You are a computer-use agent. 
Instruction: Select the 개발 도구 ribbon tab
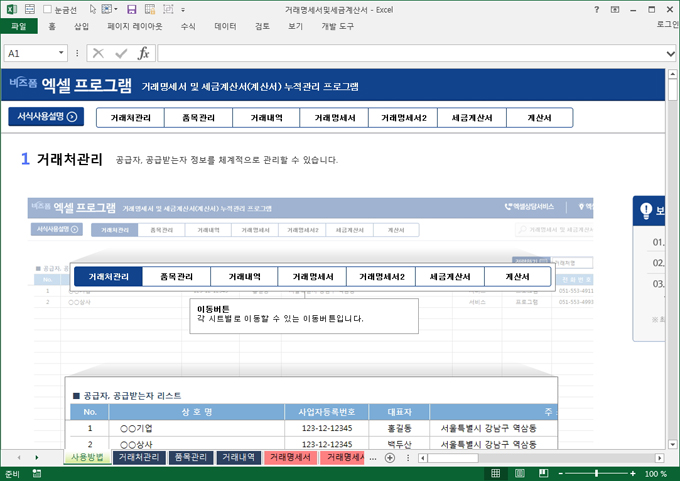point(337,26)
